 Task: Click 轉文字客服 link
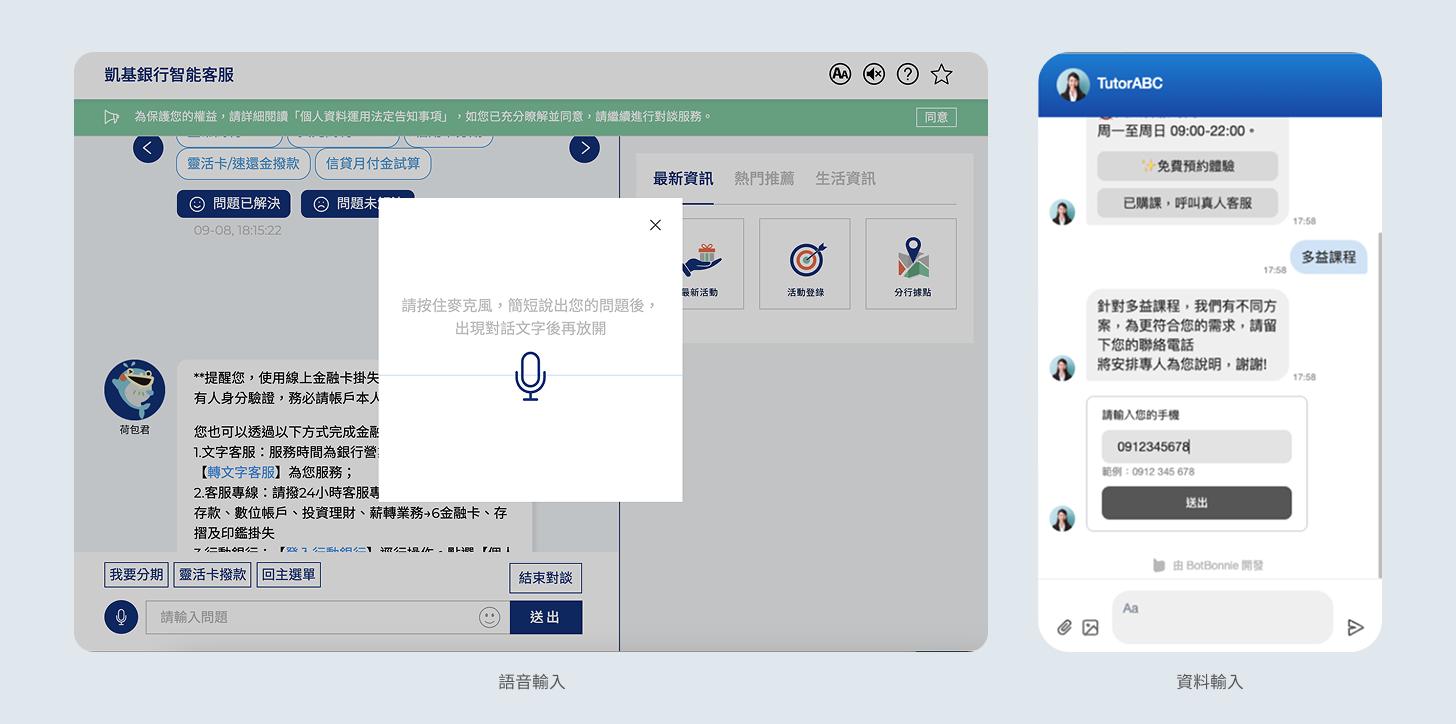point(241,472)
